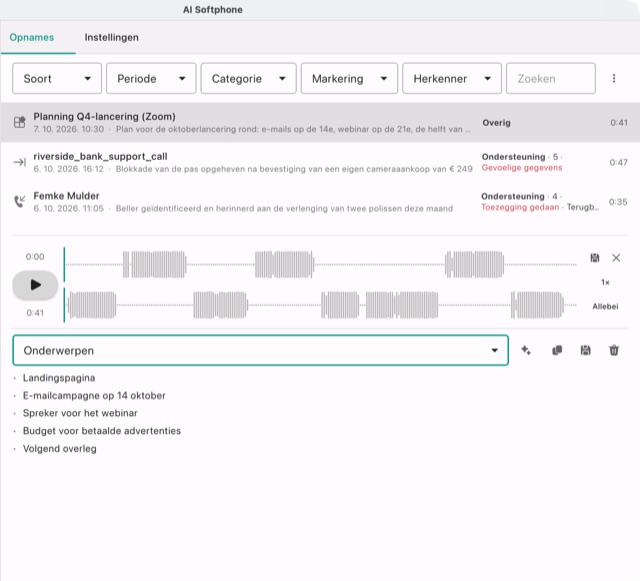
Task: Click the upper waveform track
Action: click(x=321, y=265)
